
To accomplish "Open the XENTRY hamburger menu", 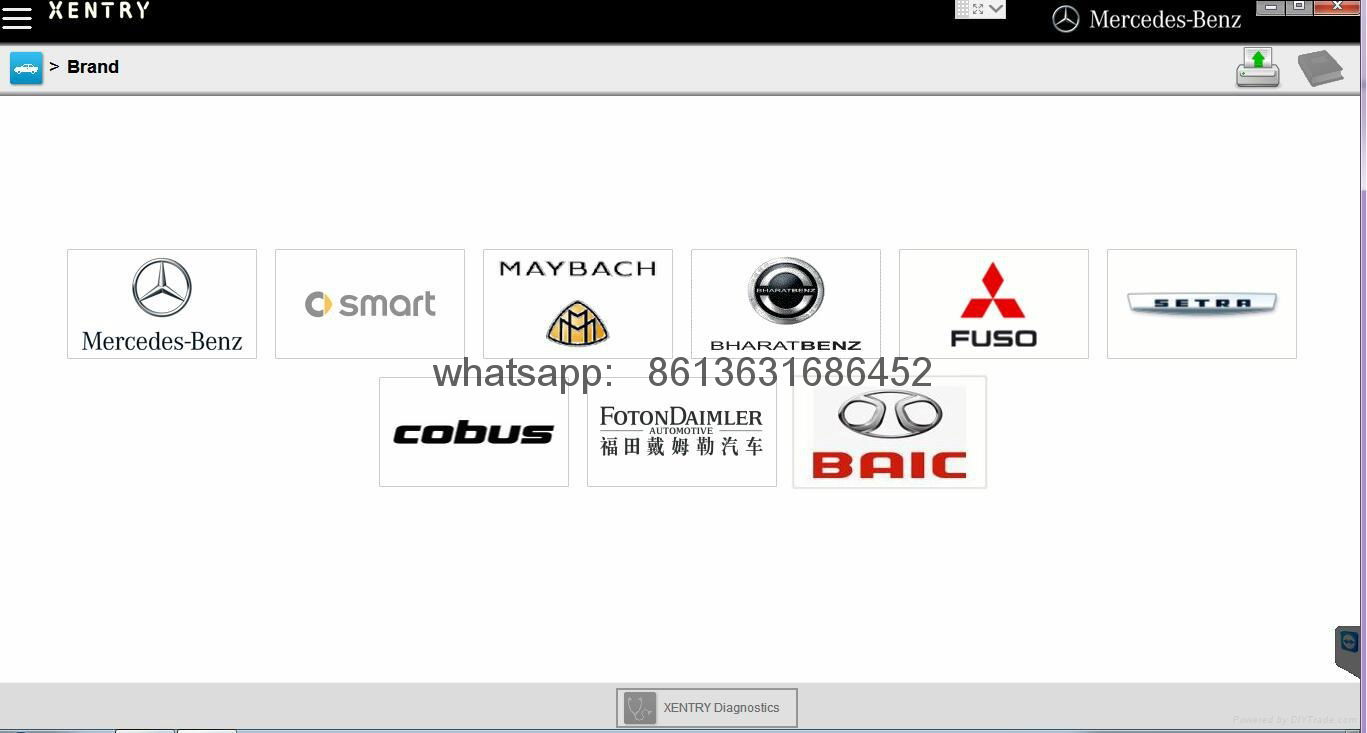I will pos(17,17).
